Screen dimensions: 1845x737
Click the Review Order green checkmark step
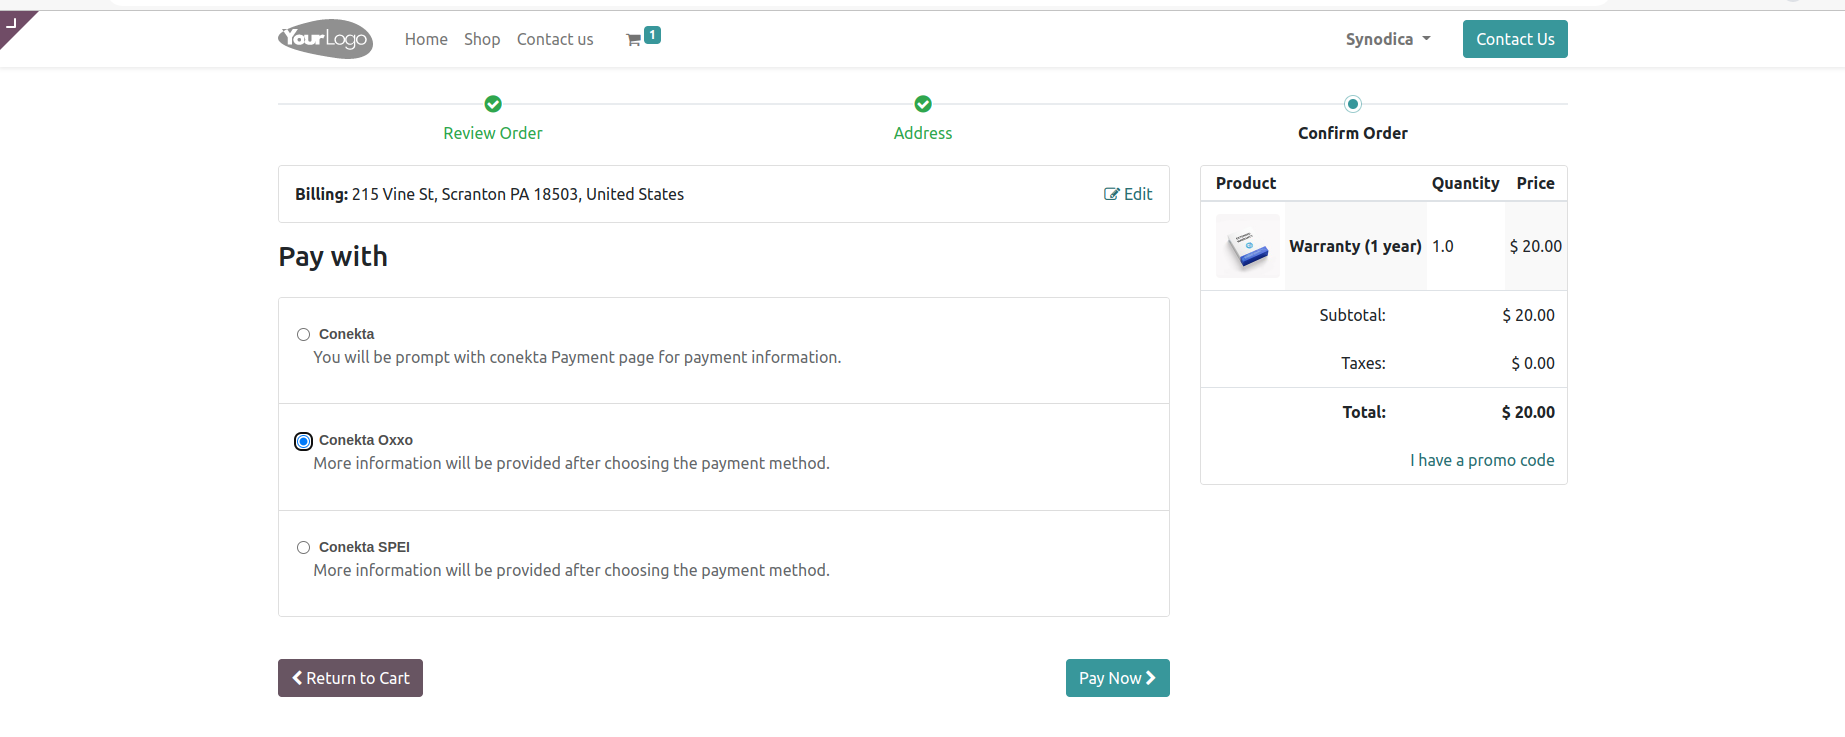(x=493, y=104)
